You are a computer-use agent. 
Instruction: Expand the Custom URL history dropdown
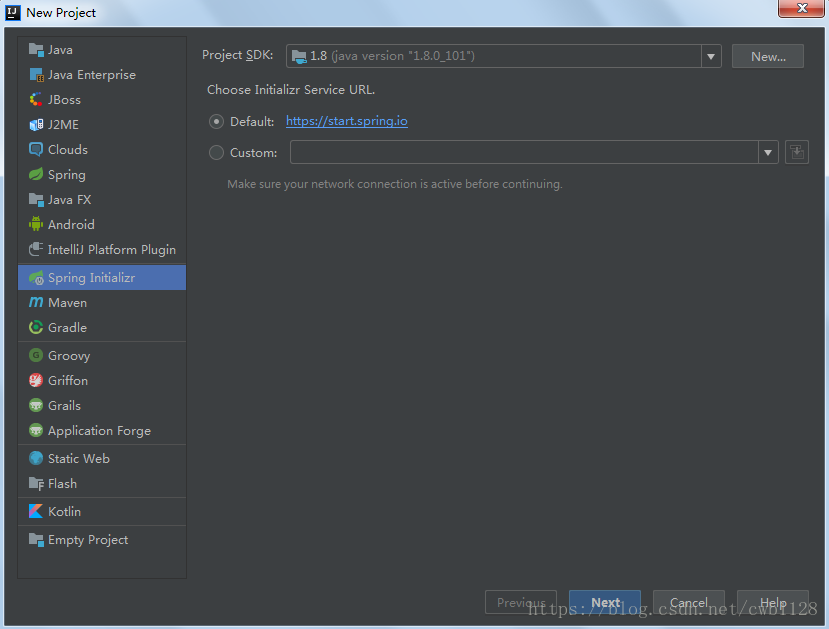(768, 152)
